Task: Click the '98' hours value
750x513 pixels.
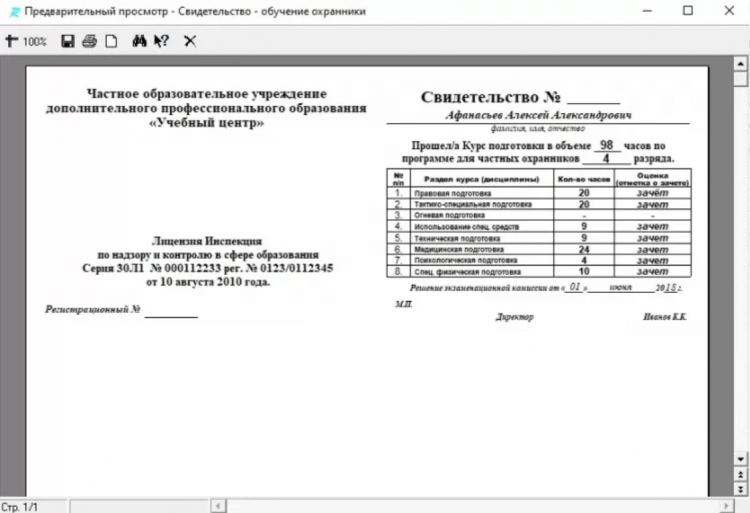Action: (x=606, y=145)
